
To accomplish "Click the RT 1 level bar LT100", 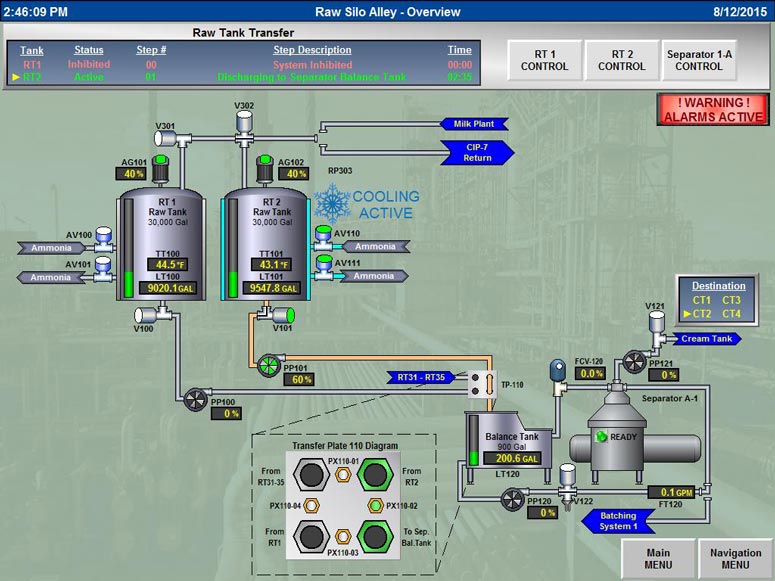I will tap(128, 250).
